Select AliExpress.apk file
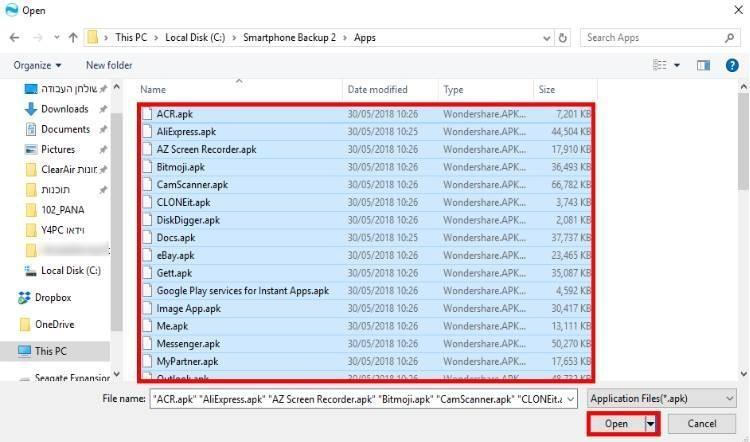This screenshot has height=442, width=750. coord(186,132)
